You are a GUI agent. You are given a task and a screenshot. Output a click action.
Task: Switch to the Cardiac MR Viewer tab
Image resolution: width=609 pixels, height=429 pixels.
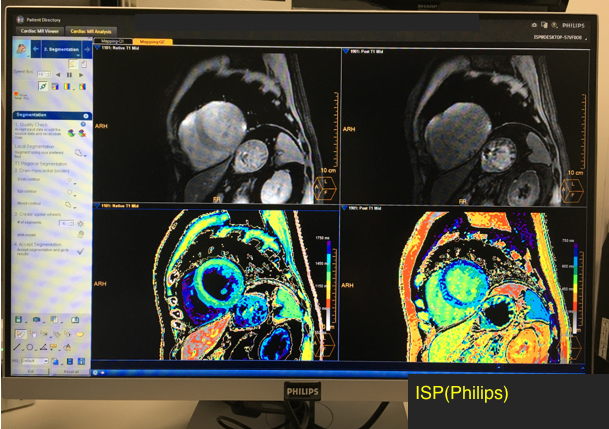tap(40, 32)
